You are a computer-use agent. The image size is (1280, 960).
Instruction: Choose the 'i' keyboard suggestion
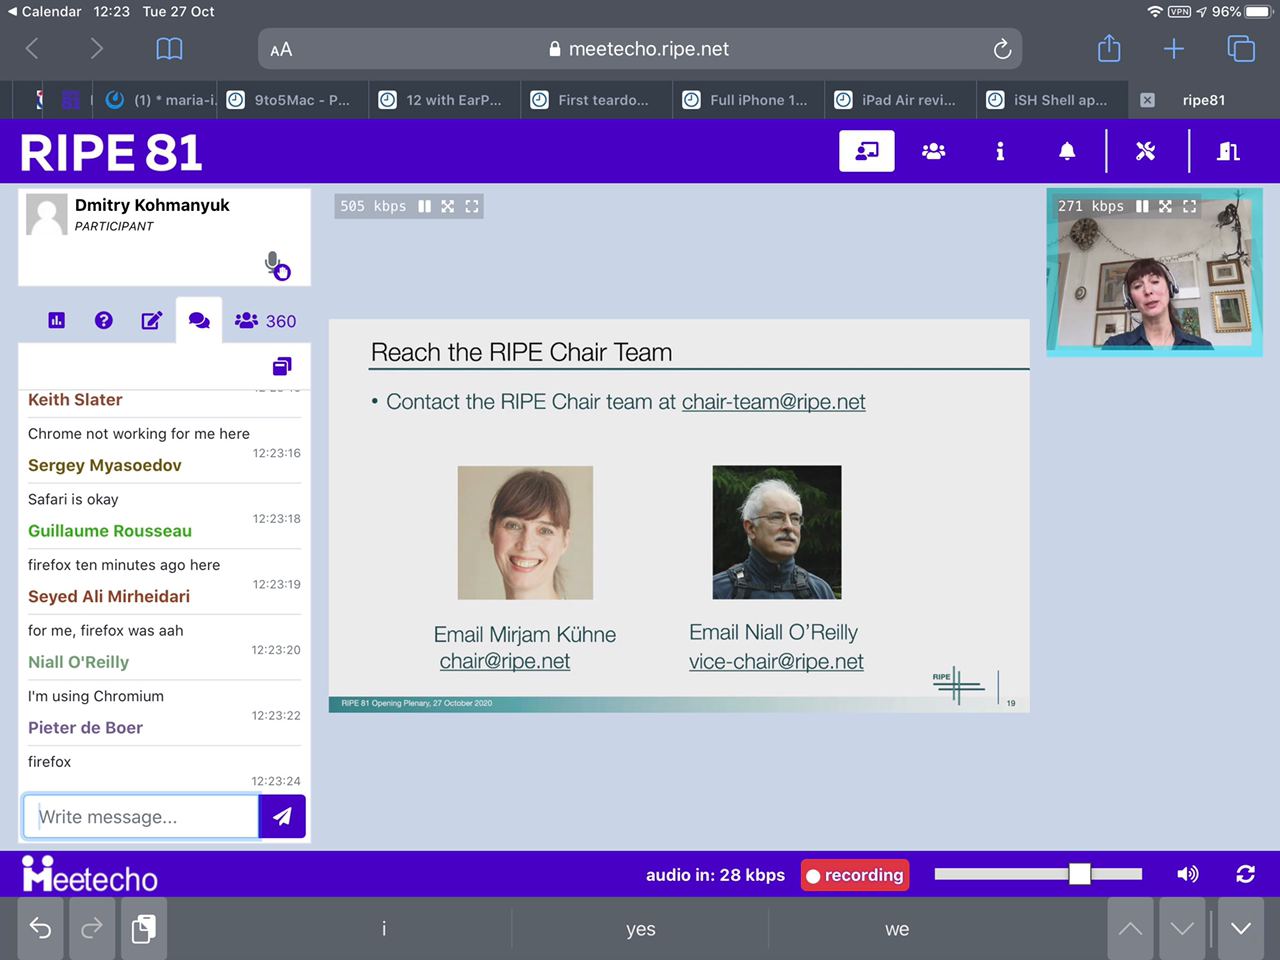pos(384,929)
